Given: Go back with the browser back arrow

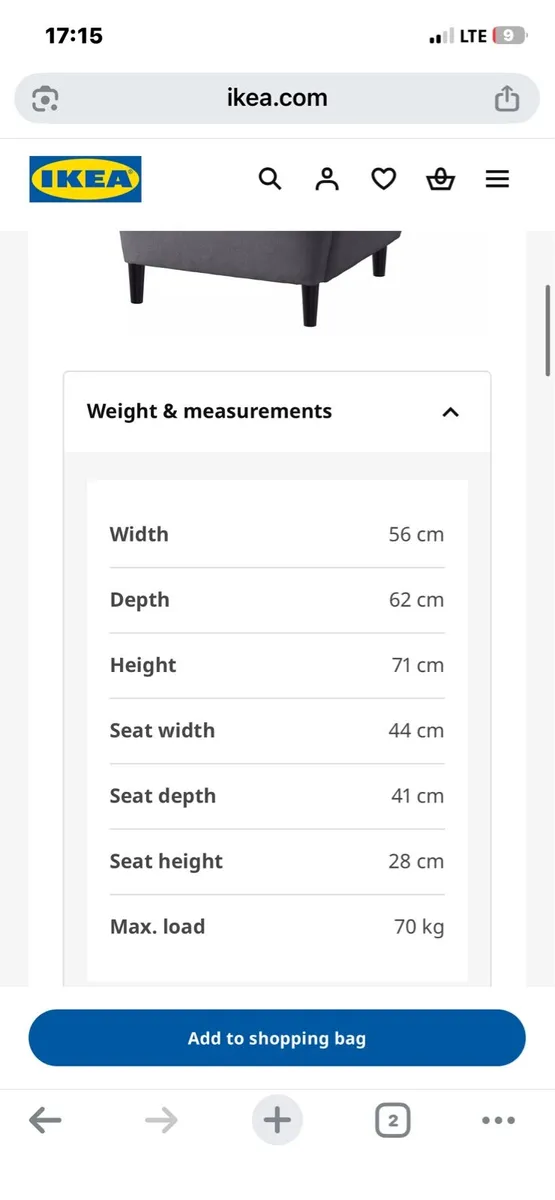Looking at the screenshot, I should [45, 1121].
